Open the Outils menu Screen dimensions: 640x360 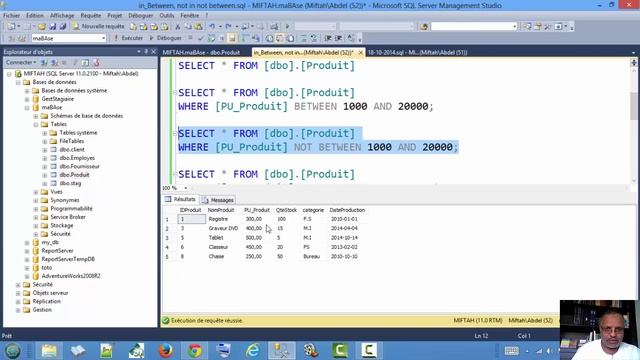point(167,16)
